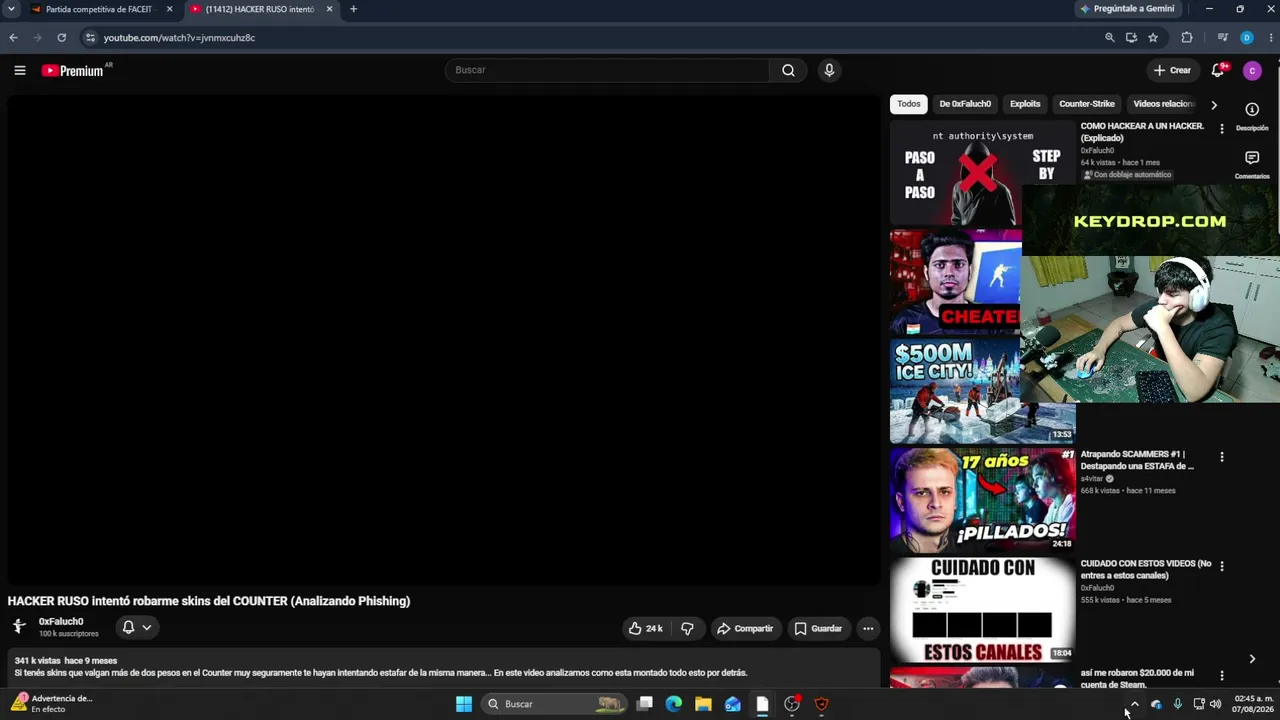The width and height of the screenshot is (1280, 720).
Task: Go back to the previous page
Action: (x=13, y=38)
